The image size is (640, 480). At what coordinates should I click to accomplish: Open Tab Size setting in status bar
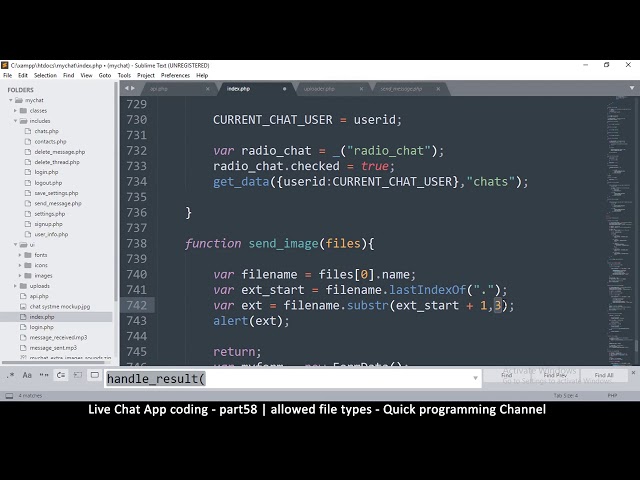click(566, 396)
